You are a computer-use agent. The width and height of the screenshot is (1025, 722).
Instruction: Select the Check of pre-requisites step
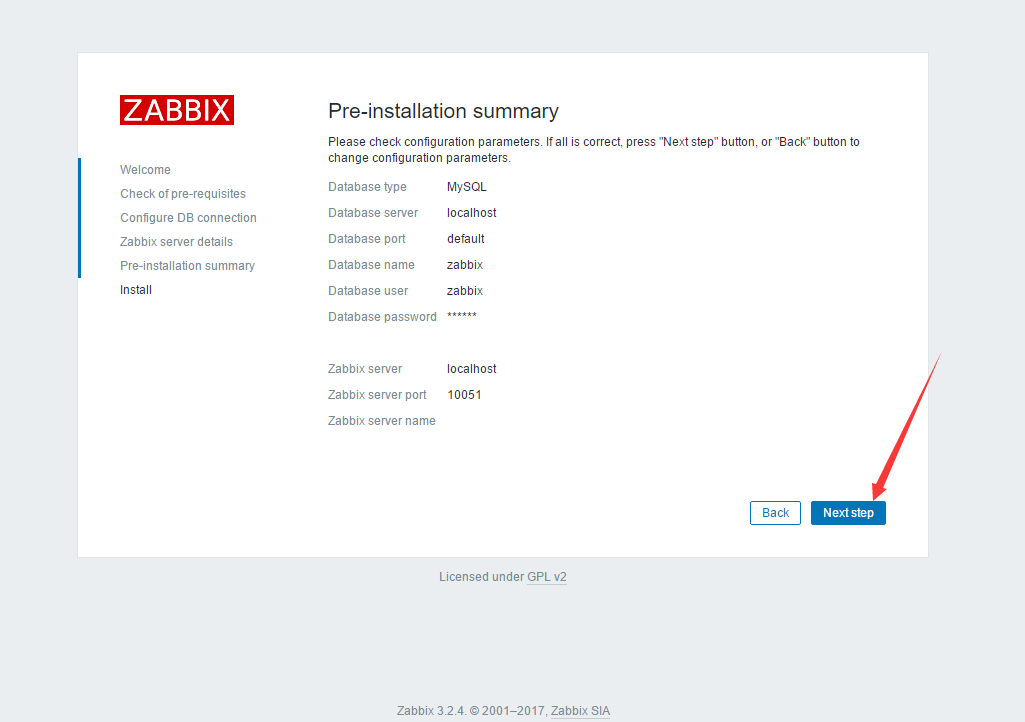pyautogui.click(x=183, y=194)
